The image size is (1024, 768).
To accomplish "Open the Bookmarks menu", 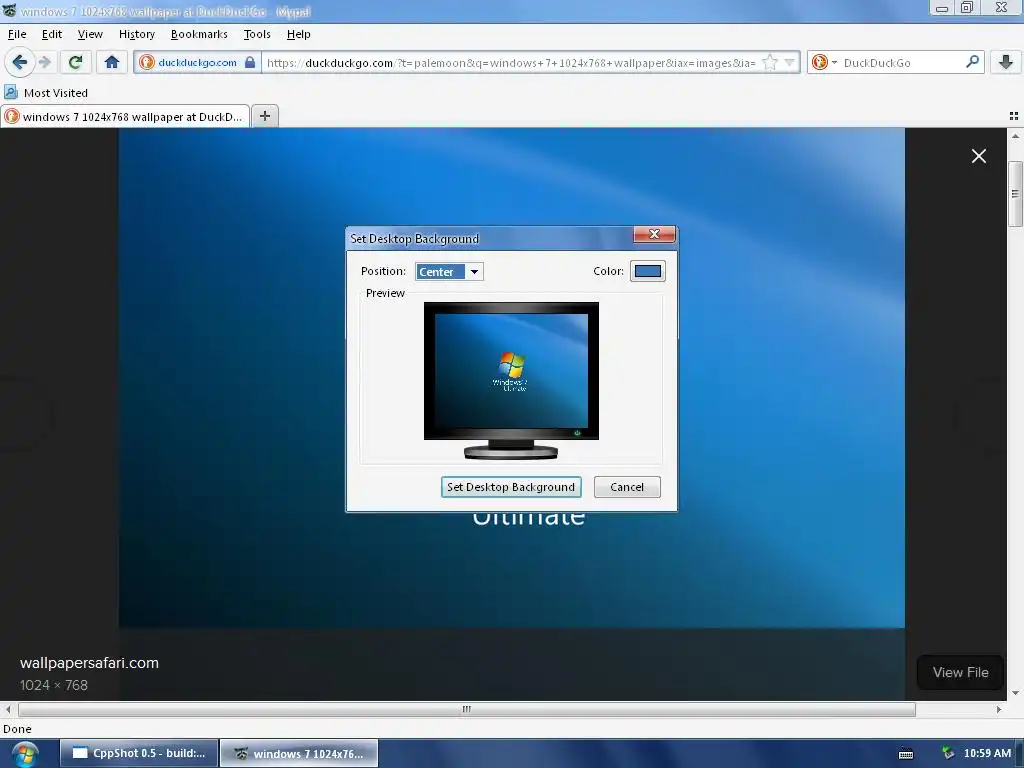I will click(x=199, y=34).
